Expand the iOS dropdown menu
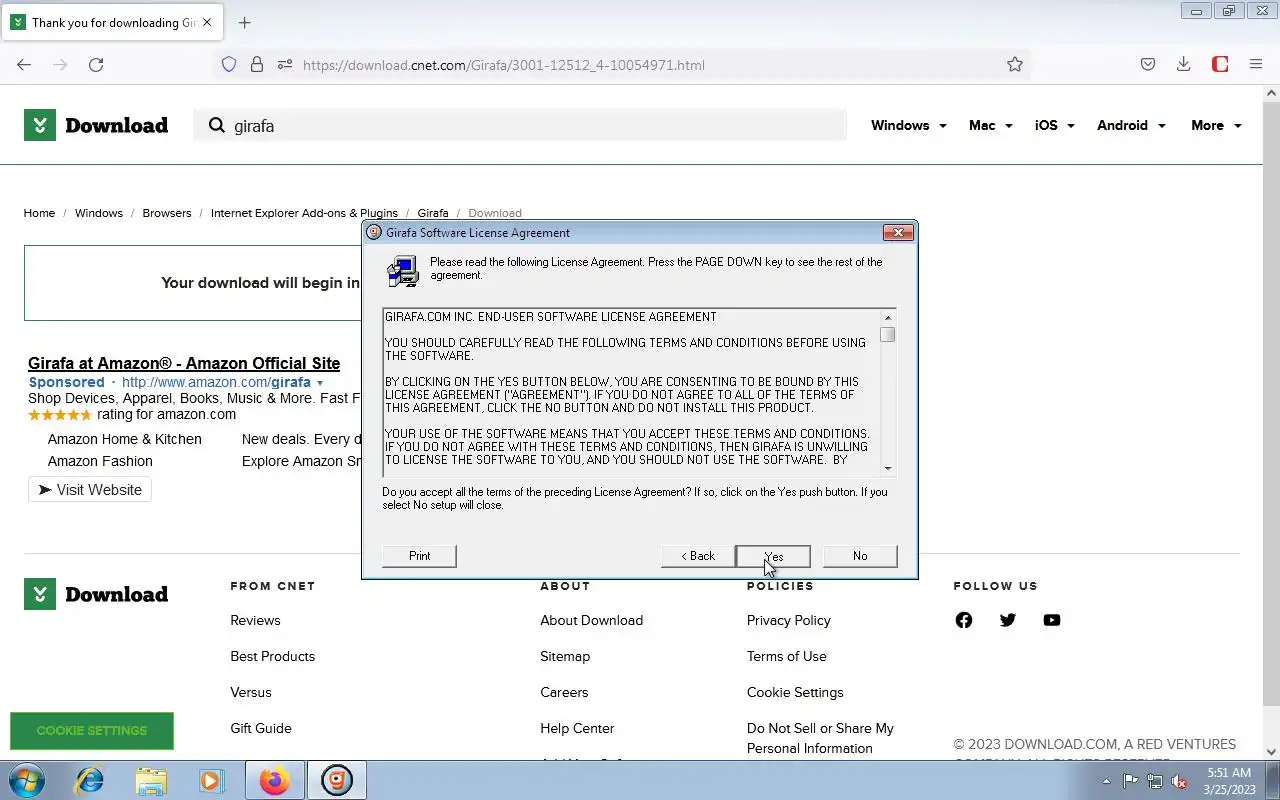This screenshot has width=1280, height=800. 1054,125
